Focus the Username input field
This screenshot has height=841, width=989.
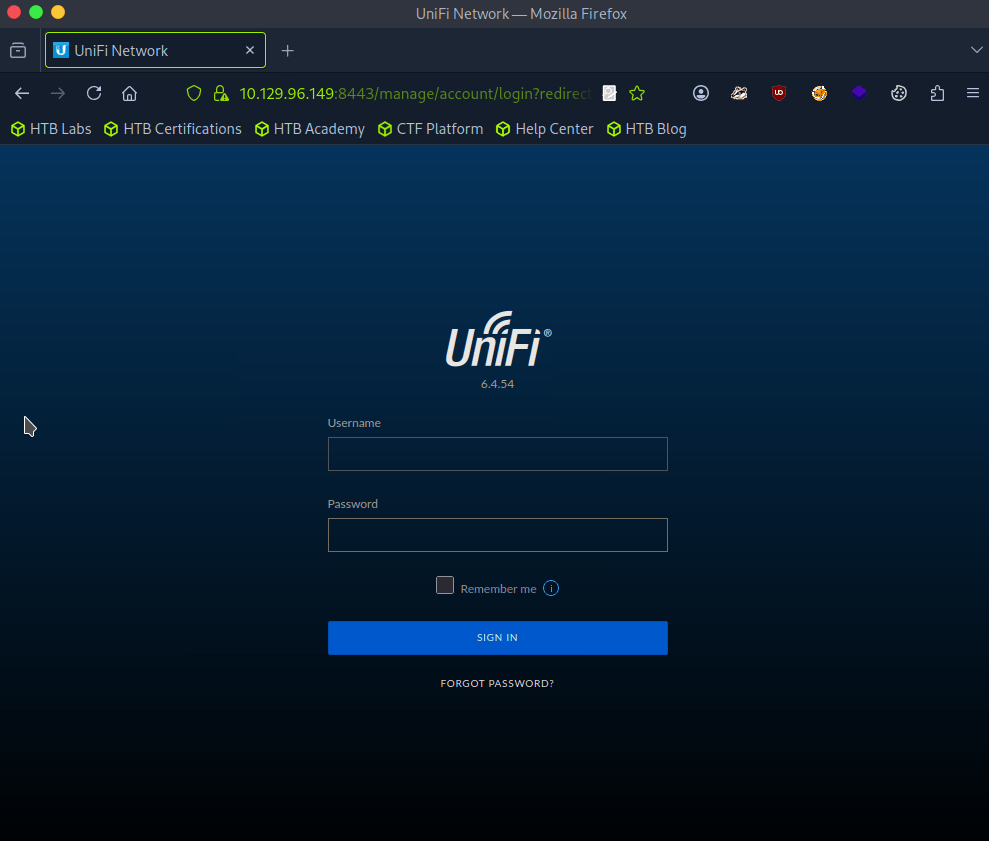pyautogui.click(x=497, y=454)
